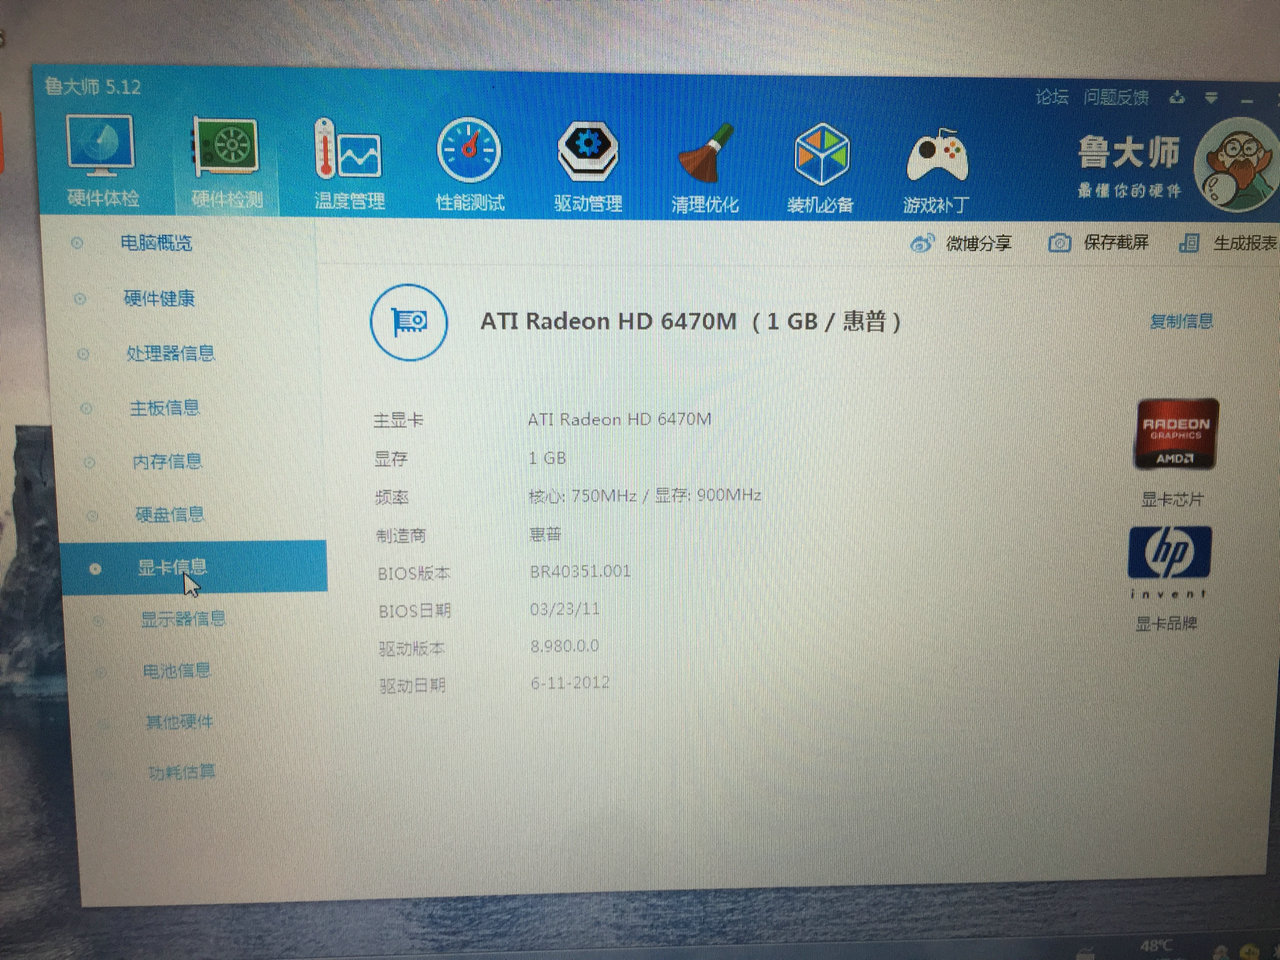The height and width of the screenshot is (960, 1280).
Task: Select 硬盘信息 in the sidebar
Action: 170,514
